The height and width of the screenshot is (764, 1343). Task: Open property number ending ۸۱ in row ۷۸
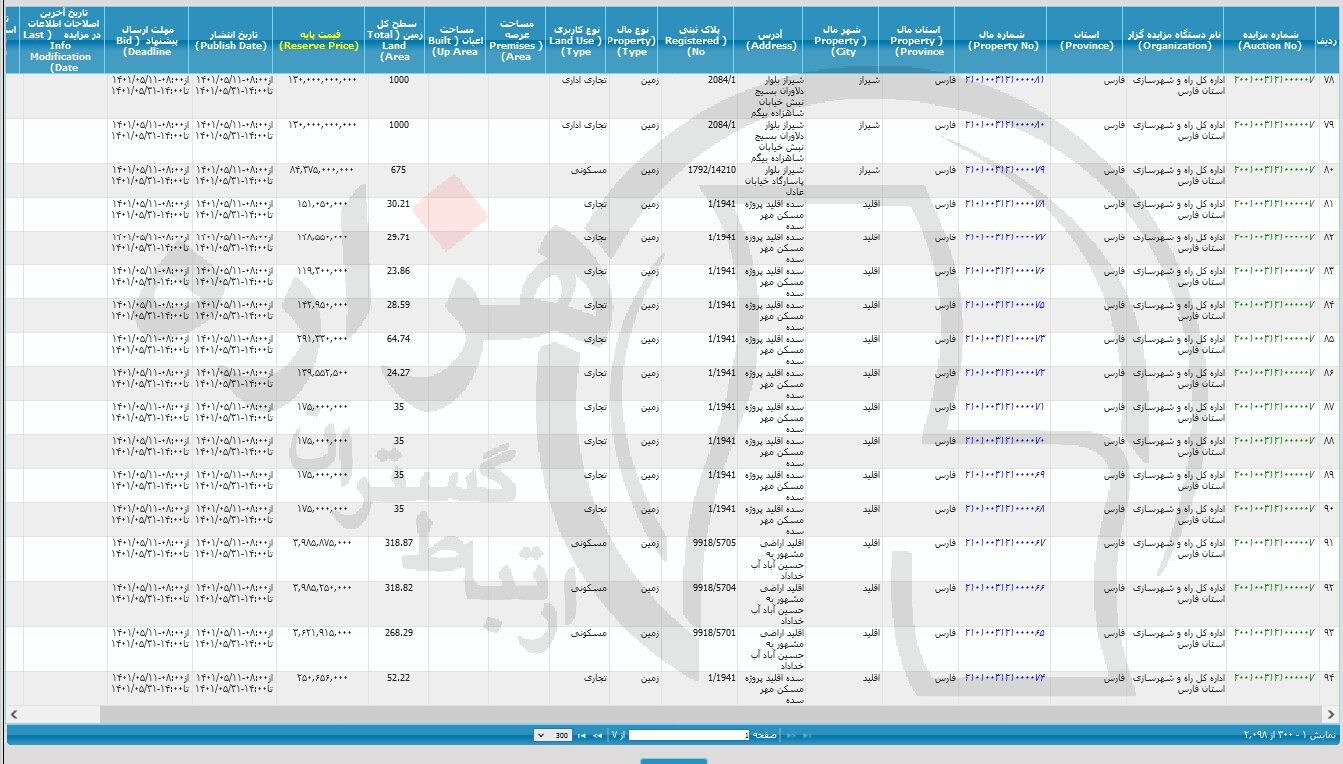click(x=1004, y=79)
